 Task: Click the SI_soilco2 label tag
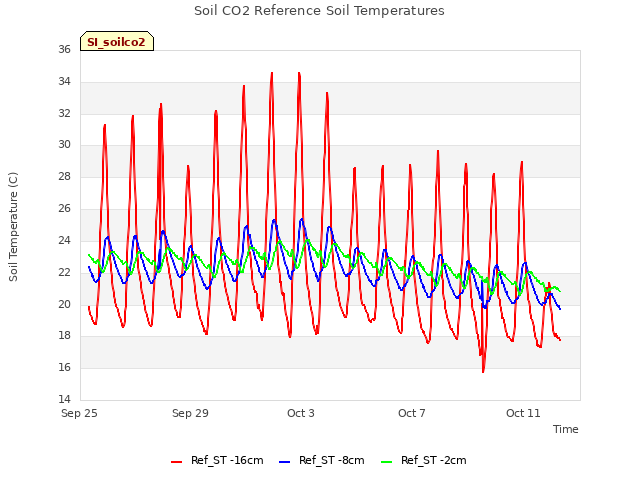point(117,42)
